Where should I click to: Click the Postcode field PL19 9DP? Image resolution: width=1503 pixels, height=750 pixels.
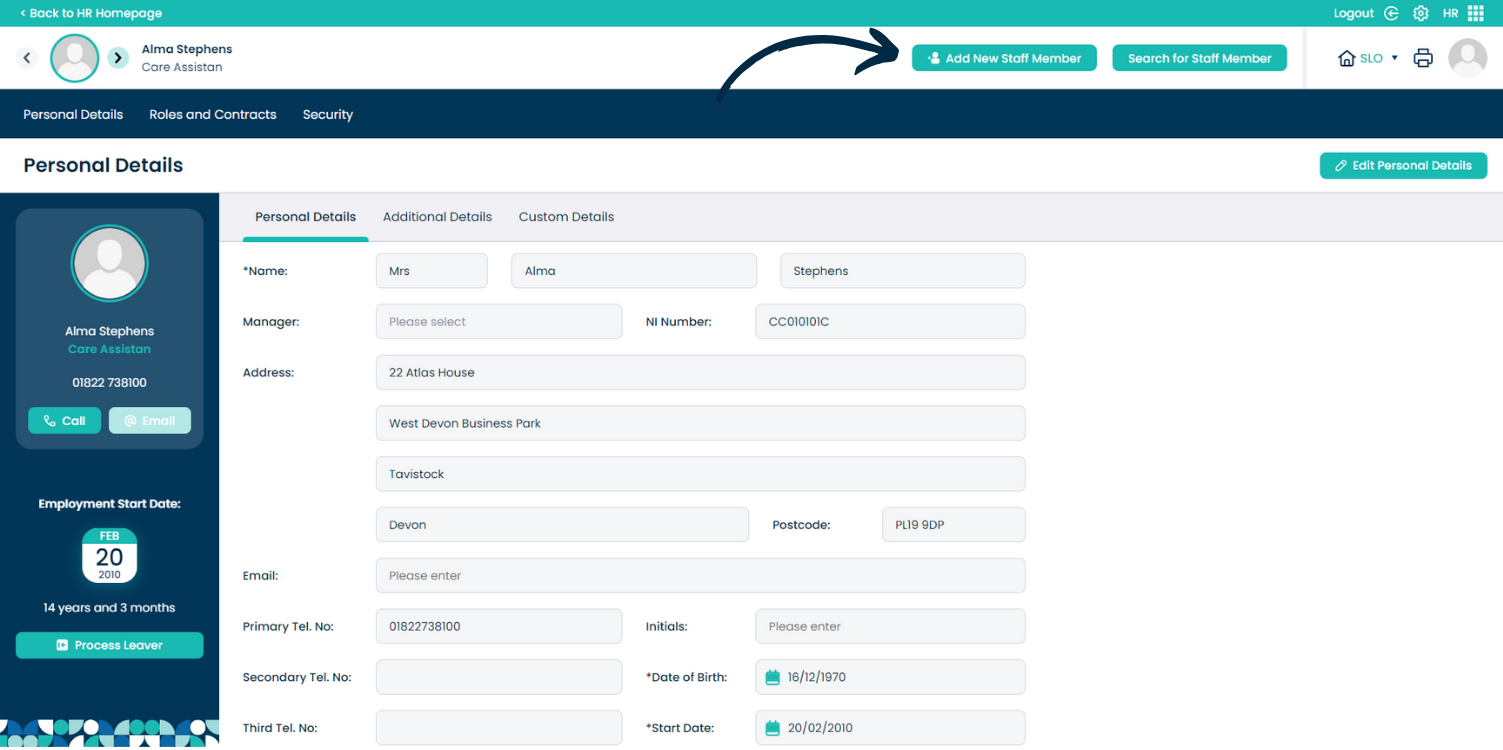954,525
